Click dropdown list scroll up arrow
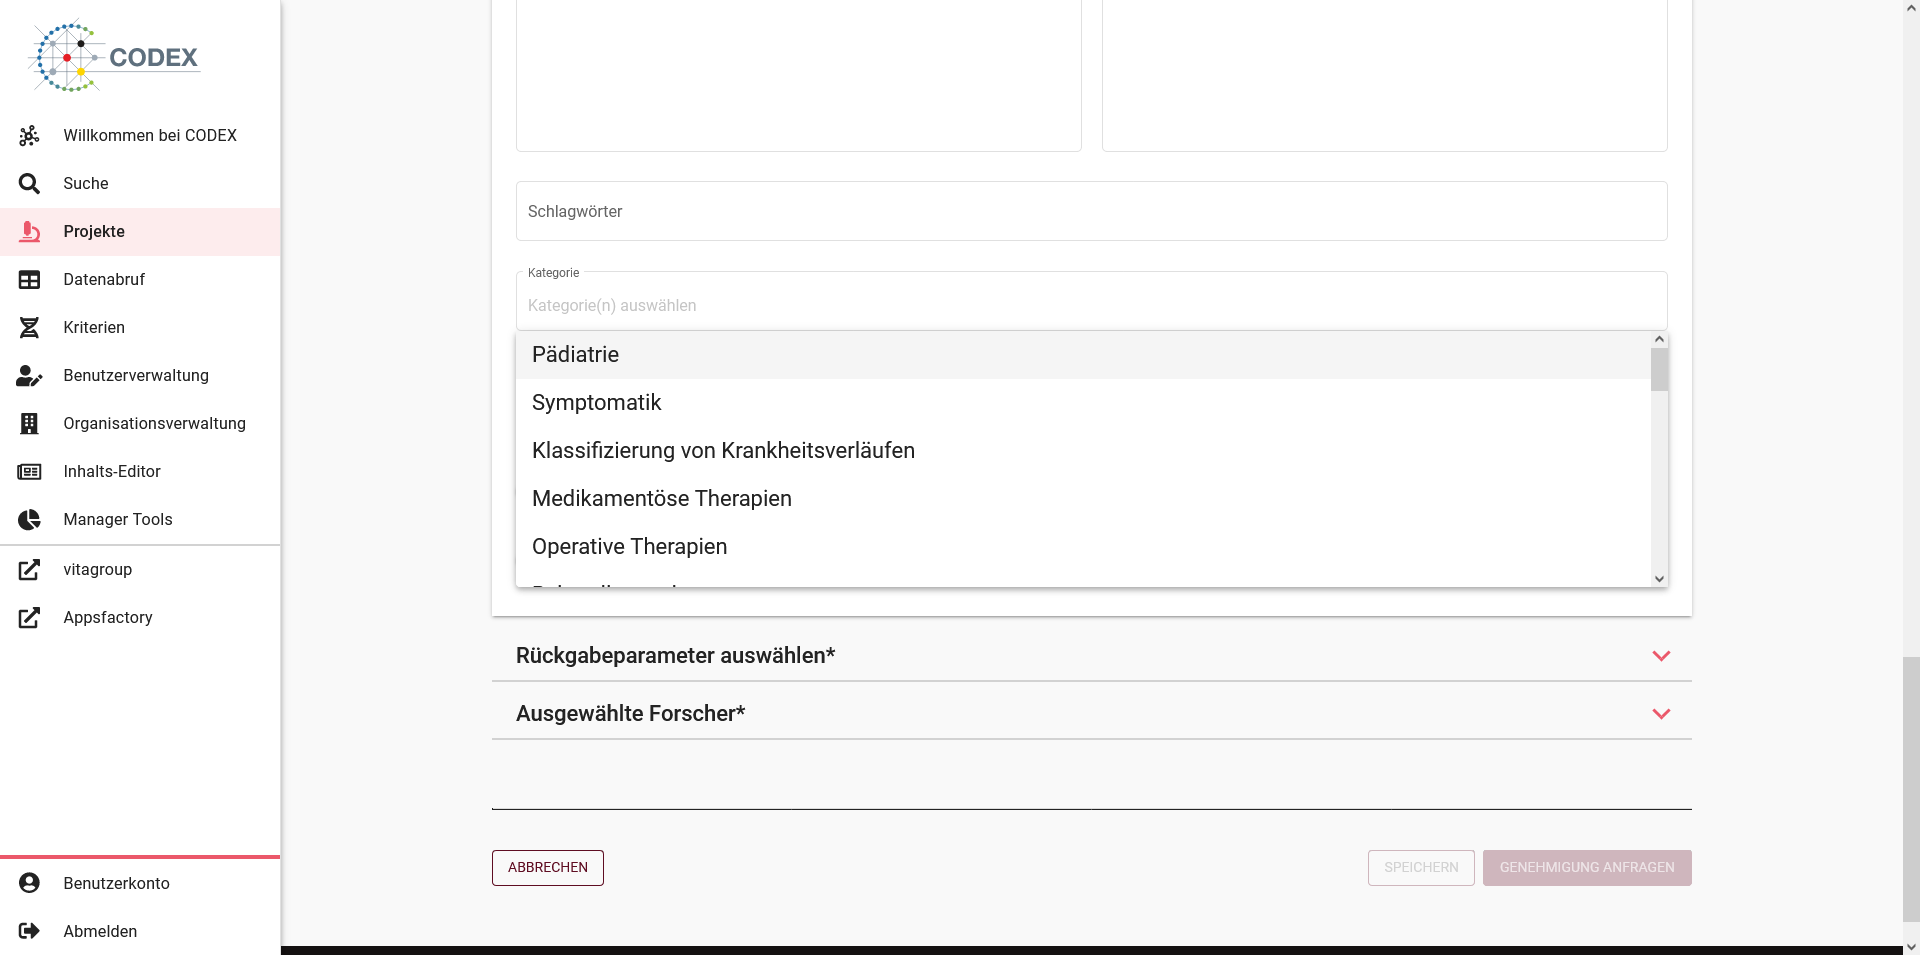The image size is (1920, 955). (x=1659, y=340)
